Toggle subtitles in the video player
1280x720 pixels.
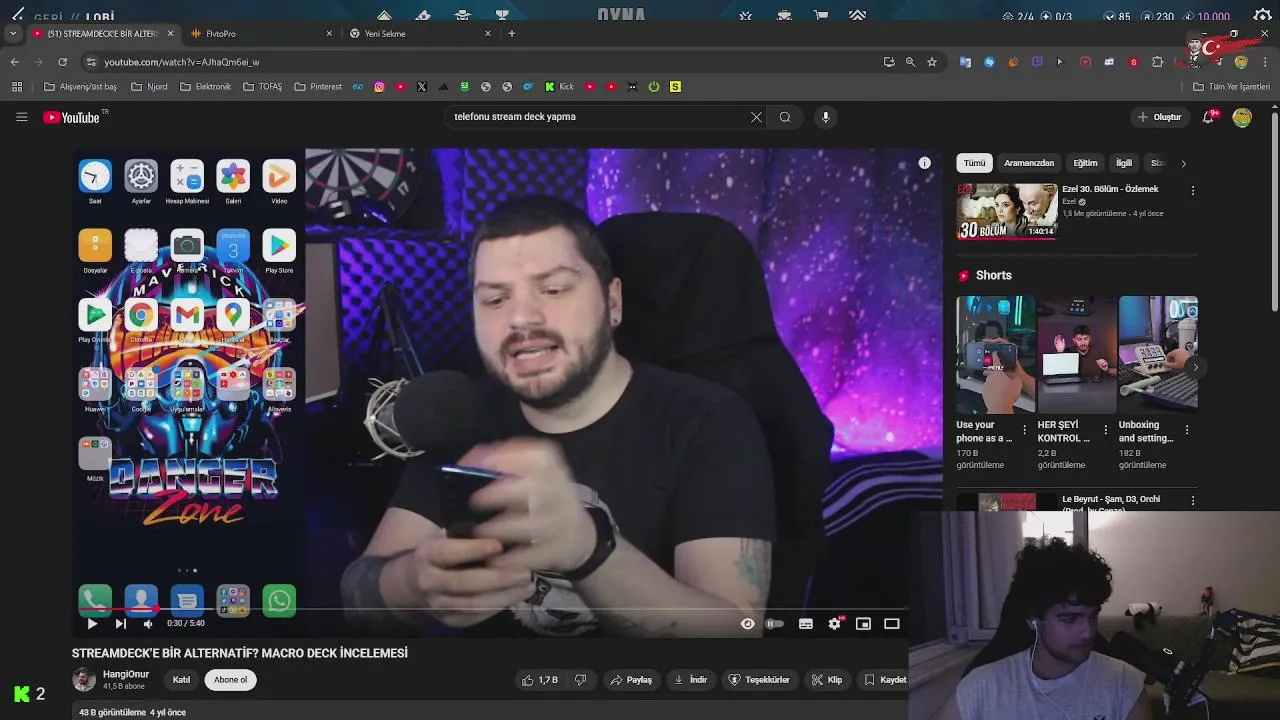(806, 624)
